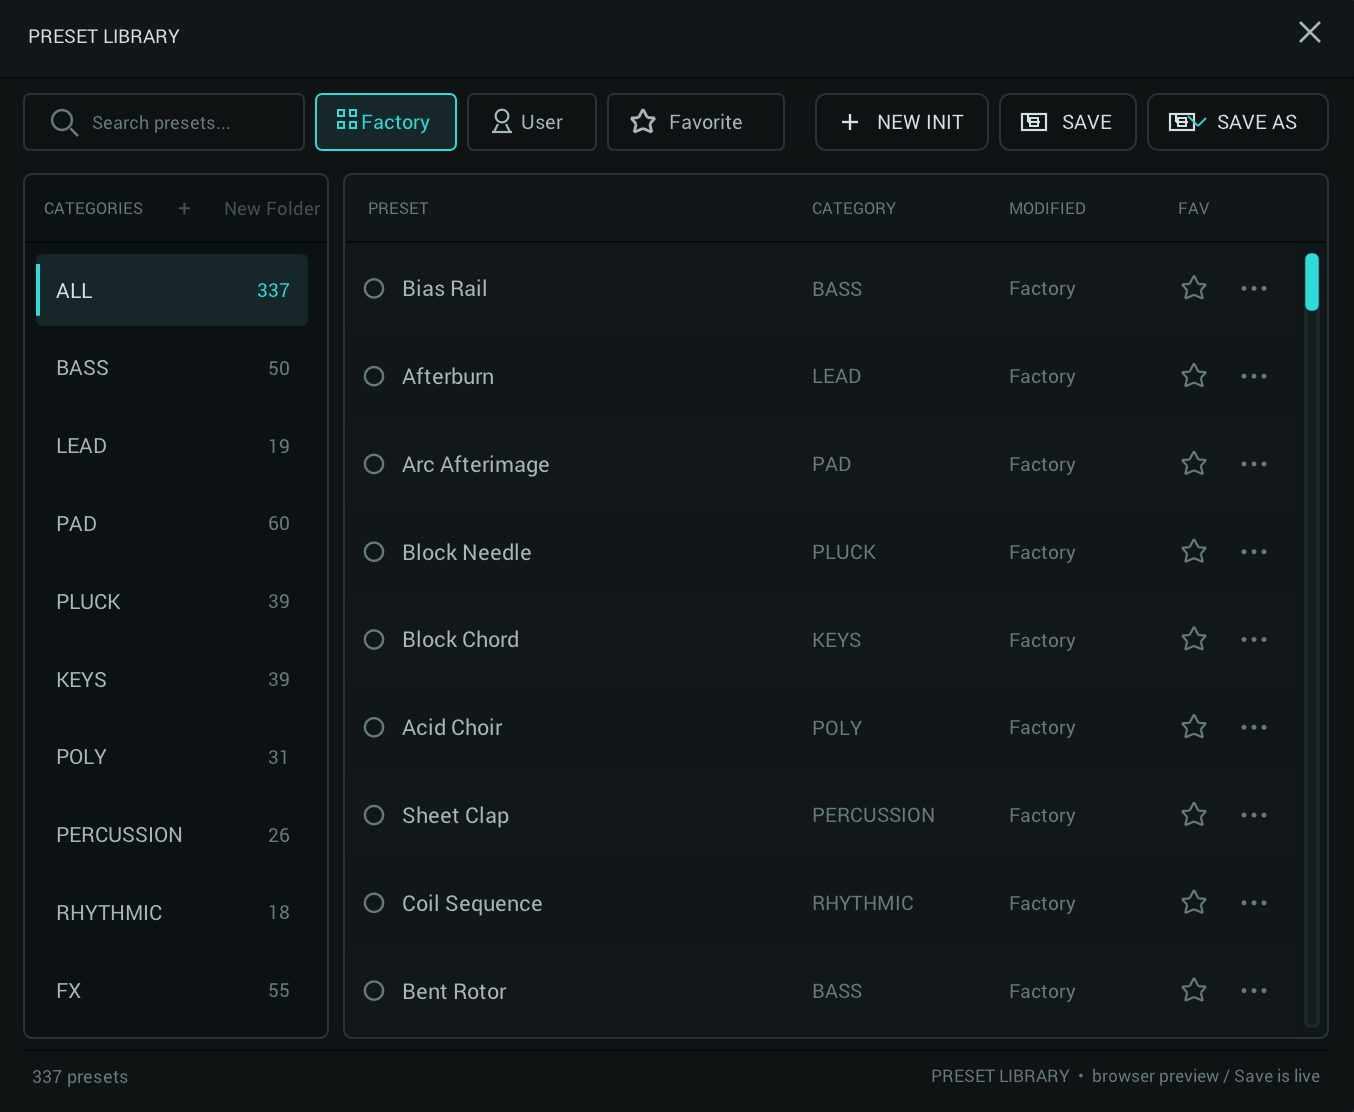1354x1112 pixels.
Task: Favorite the Bias Rail preset star
Action: (1194, 288)
